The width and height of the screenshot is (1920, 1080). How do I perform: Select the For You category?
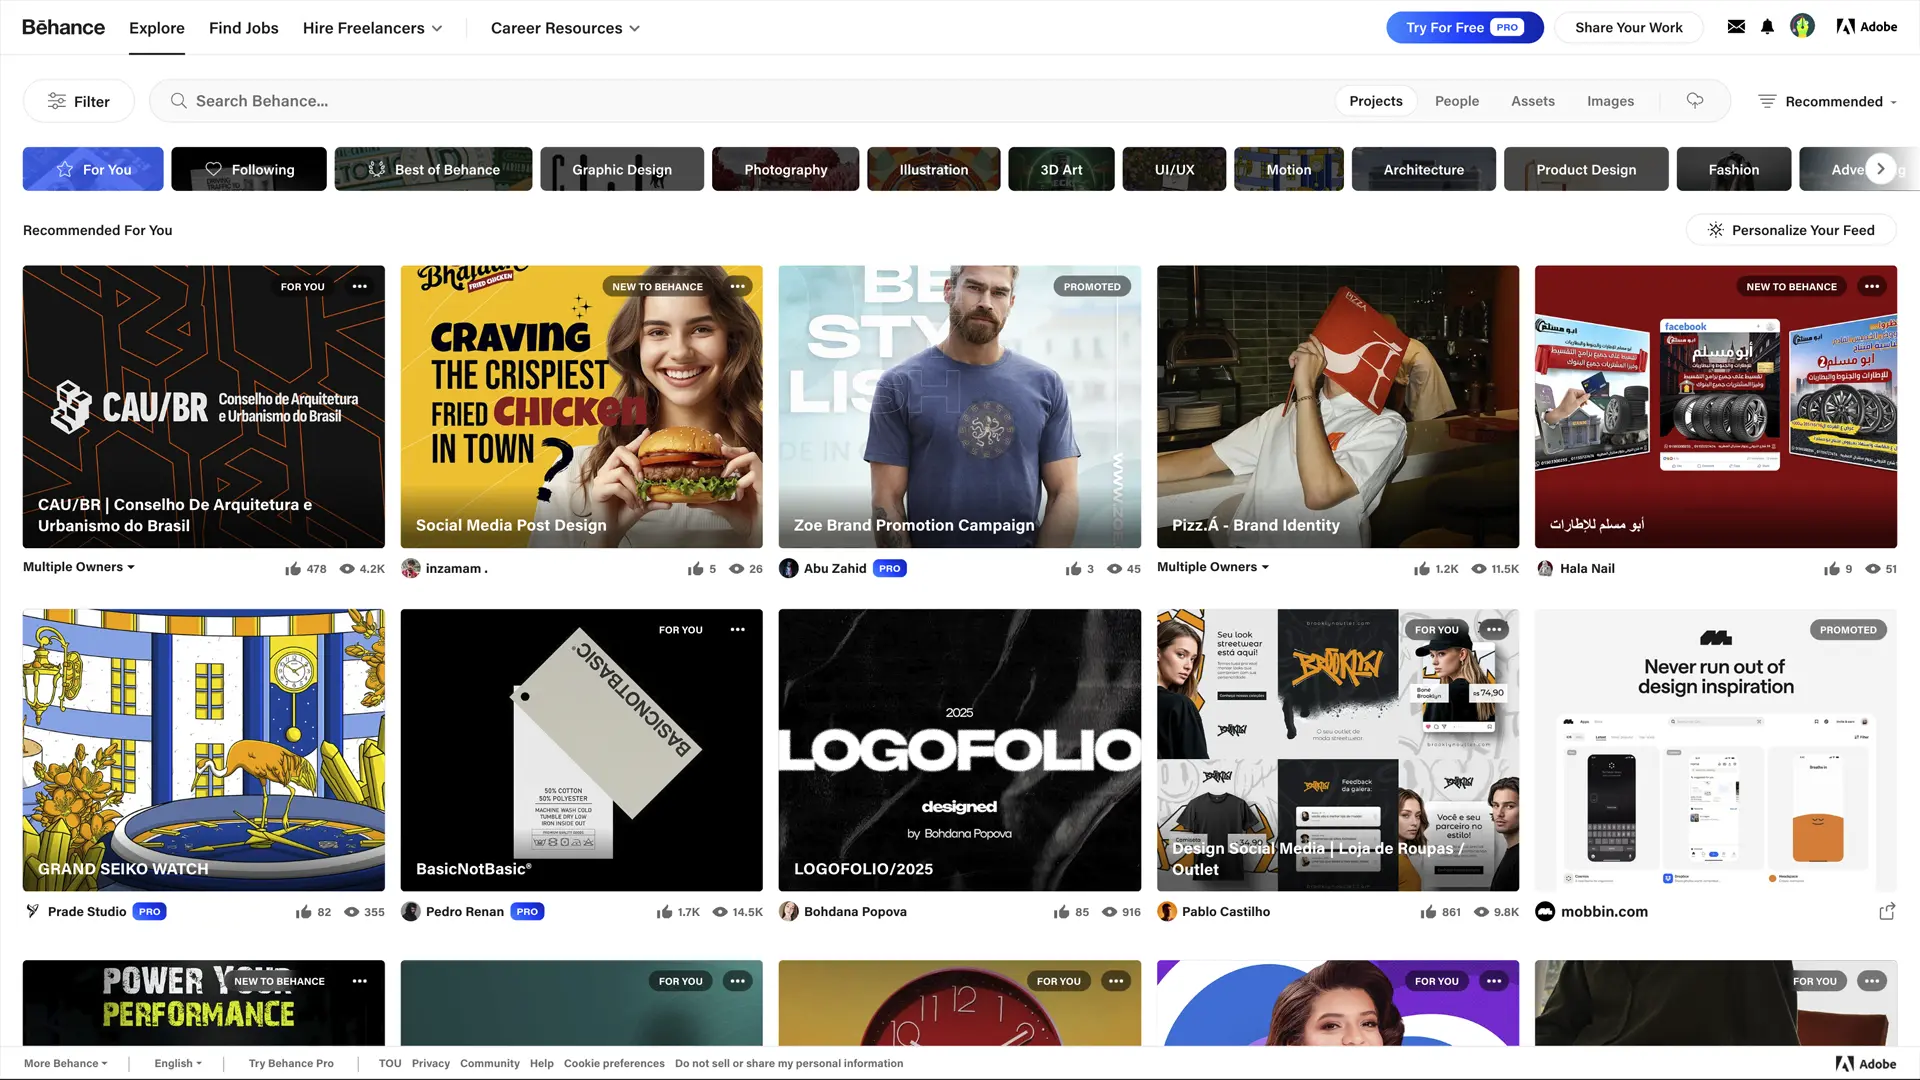click(93, 169)
